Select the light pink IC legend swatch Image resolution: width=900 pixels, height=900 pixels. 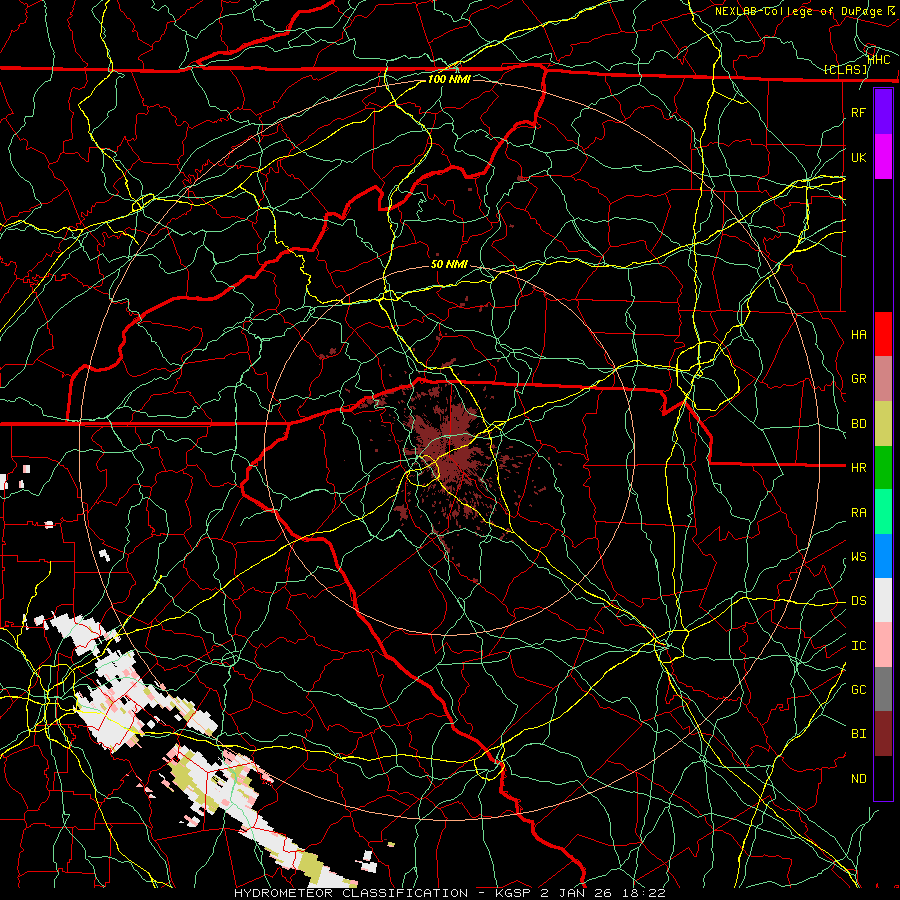coord(883,645)
